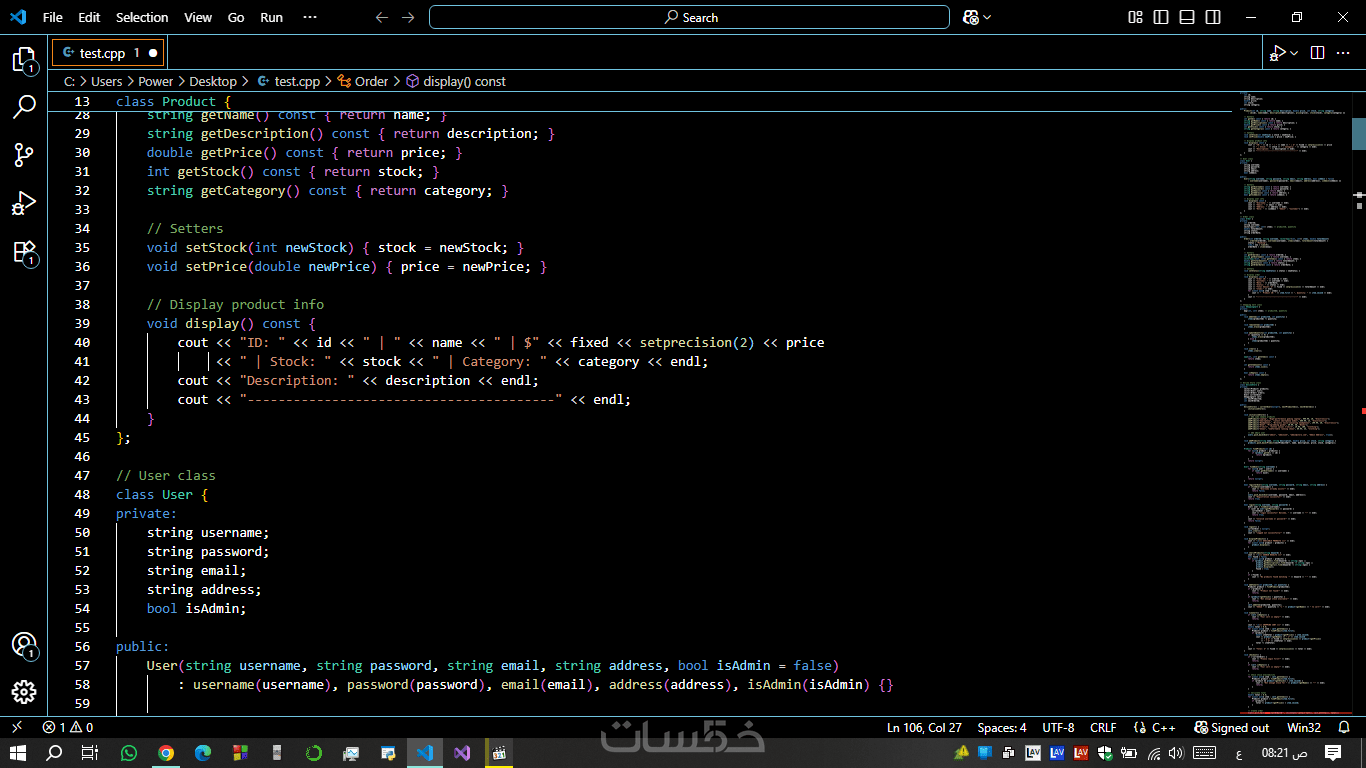1366x768 pixels.
Task: Open the Manage gear settings icon
Action: pos(24,692)
